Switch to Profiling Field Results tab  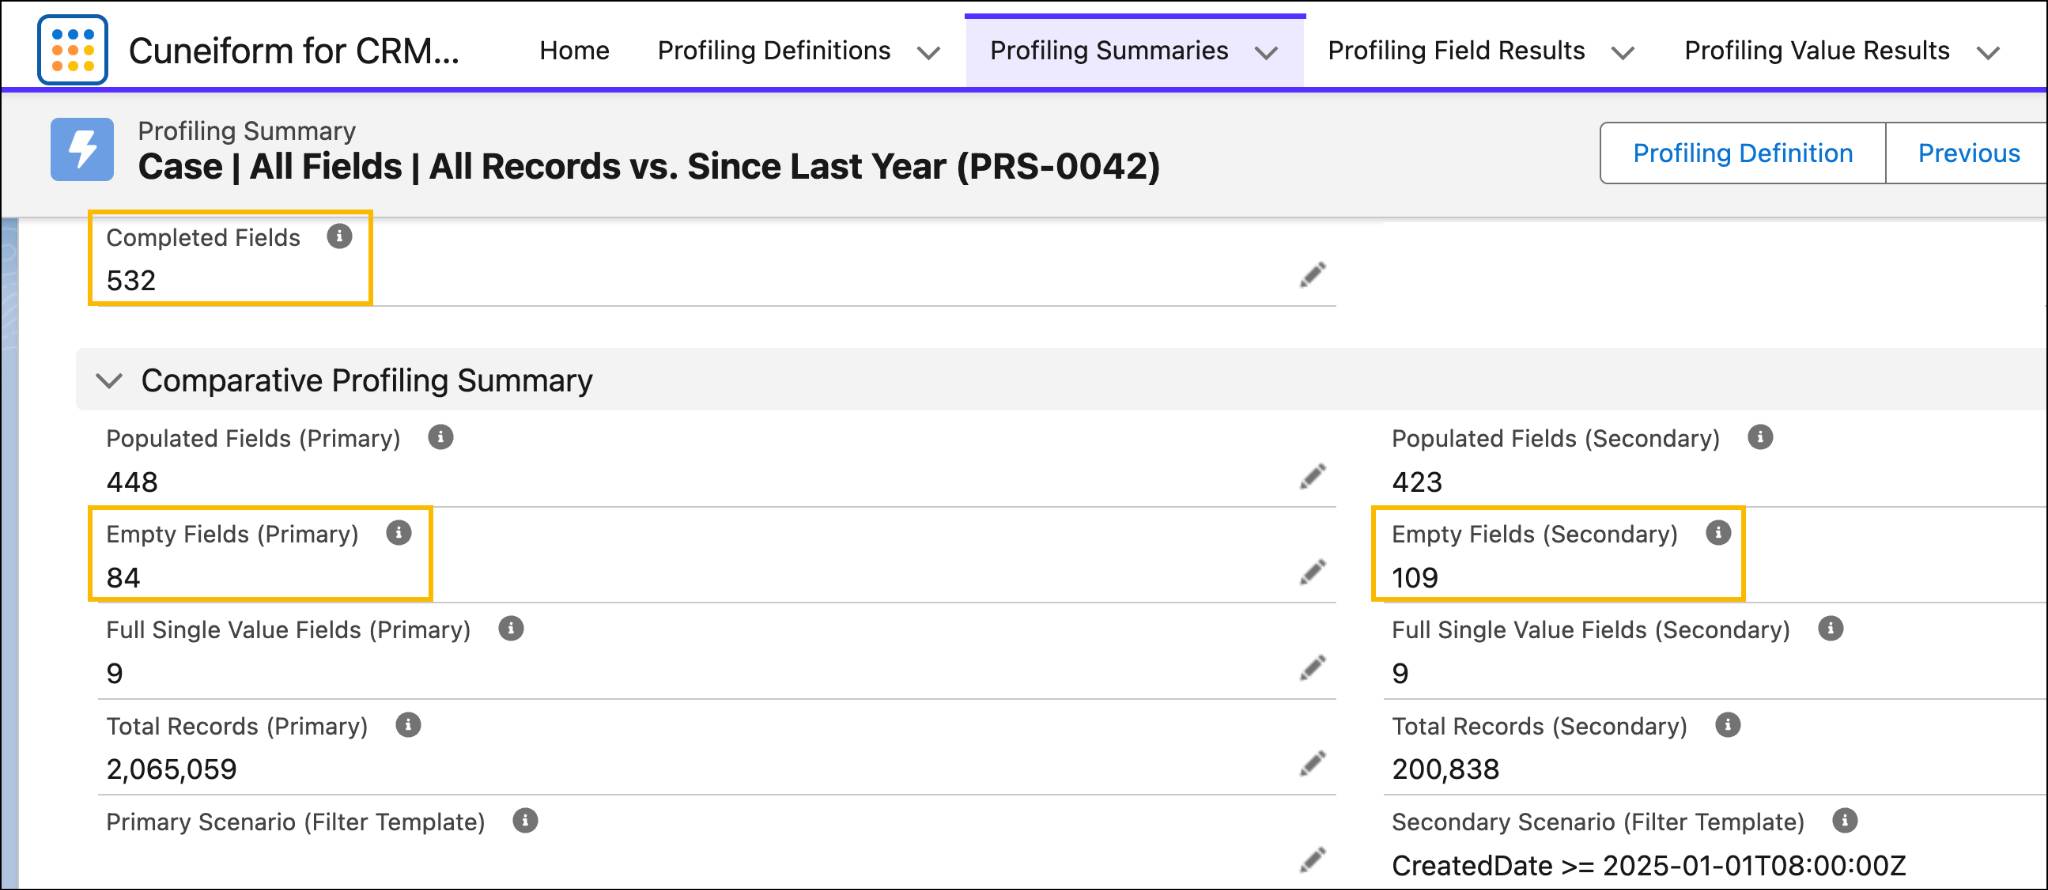(1456, 50)
